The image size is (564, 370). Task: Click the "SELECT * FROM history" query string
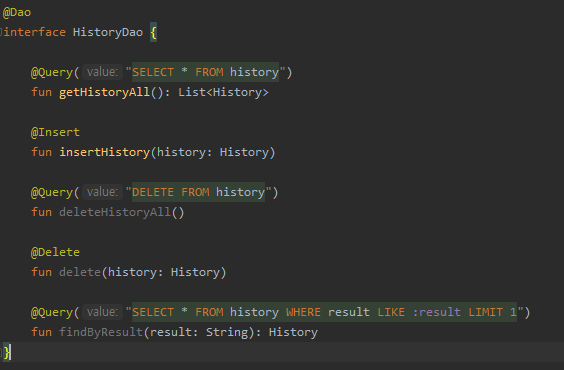pos(205,72)
